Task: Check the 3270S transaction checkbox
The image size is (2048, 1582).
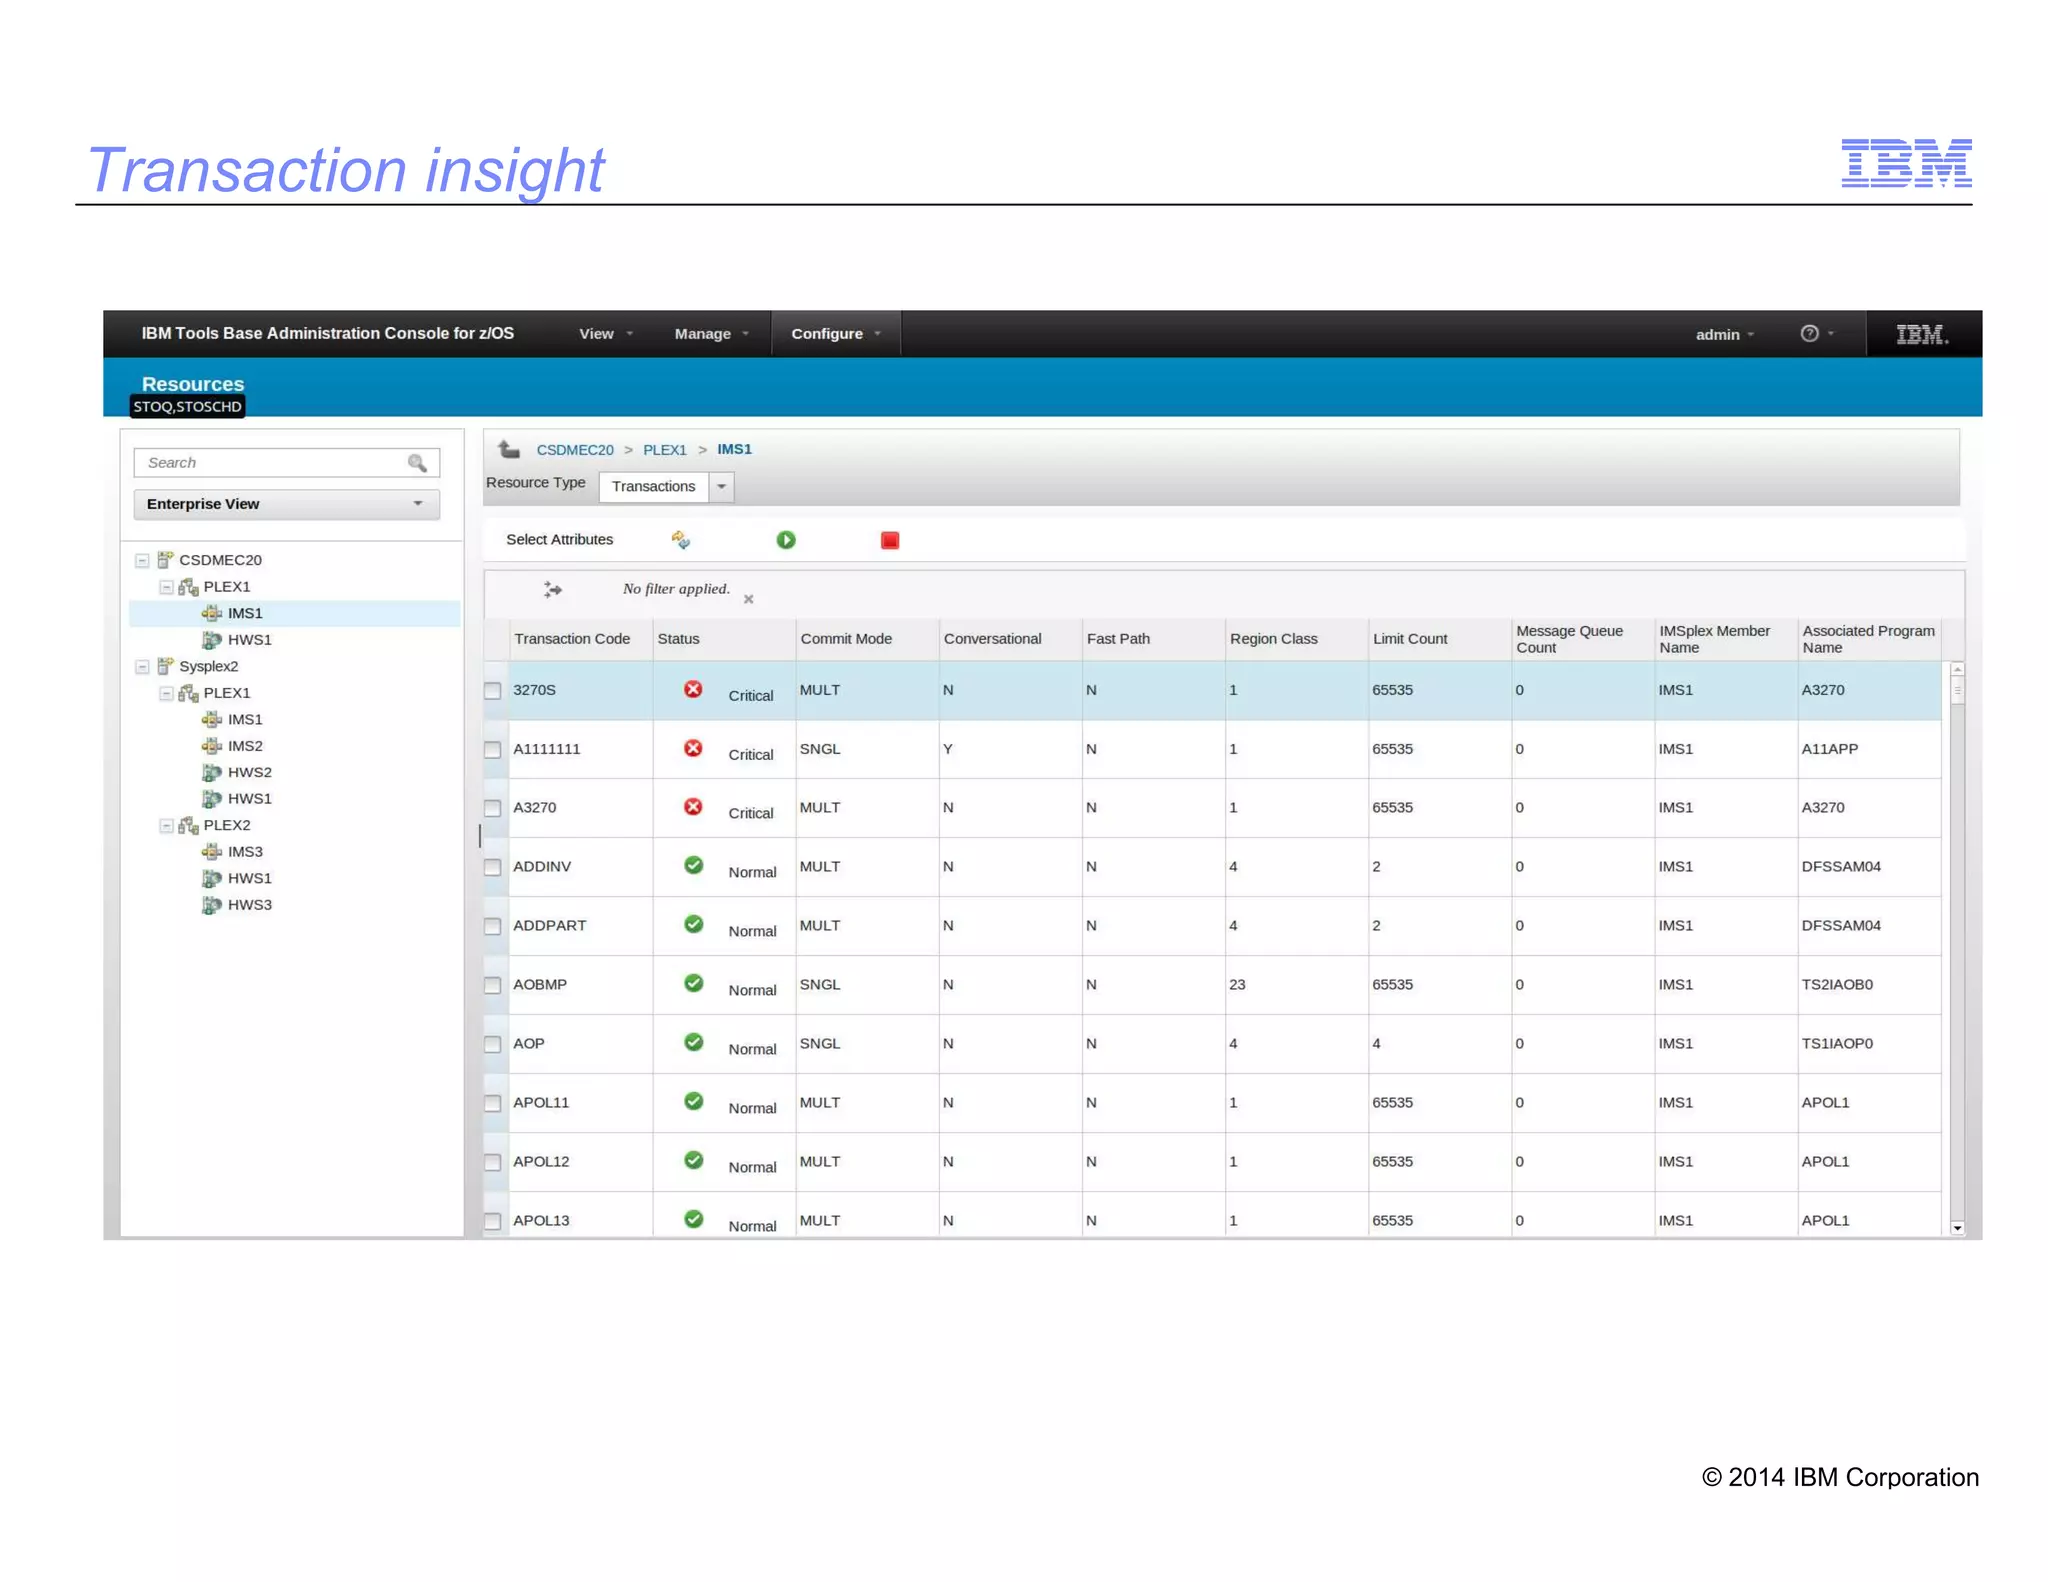Action: coord(492,691)
